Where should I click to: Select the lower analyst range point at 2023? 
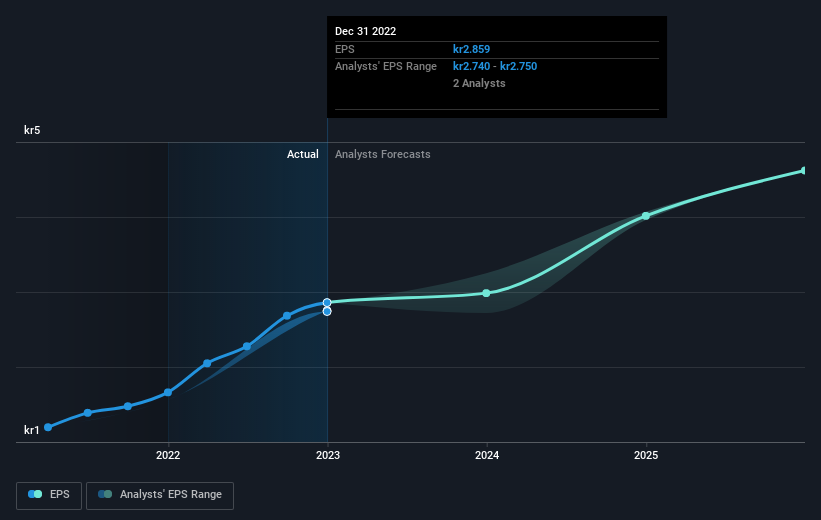pyautogui.click(x=327, y=312)
